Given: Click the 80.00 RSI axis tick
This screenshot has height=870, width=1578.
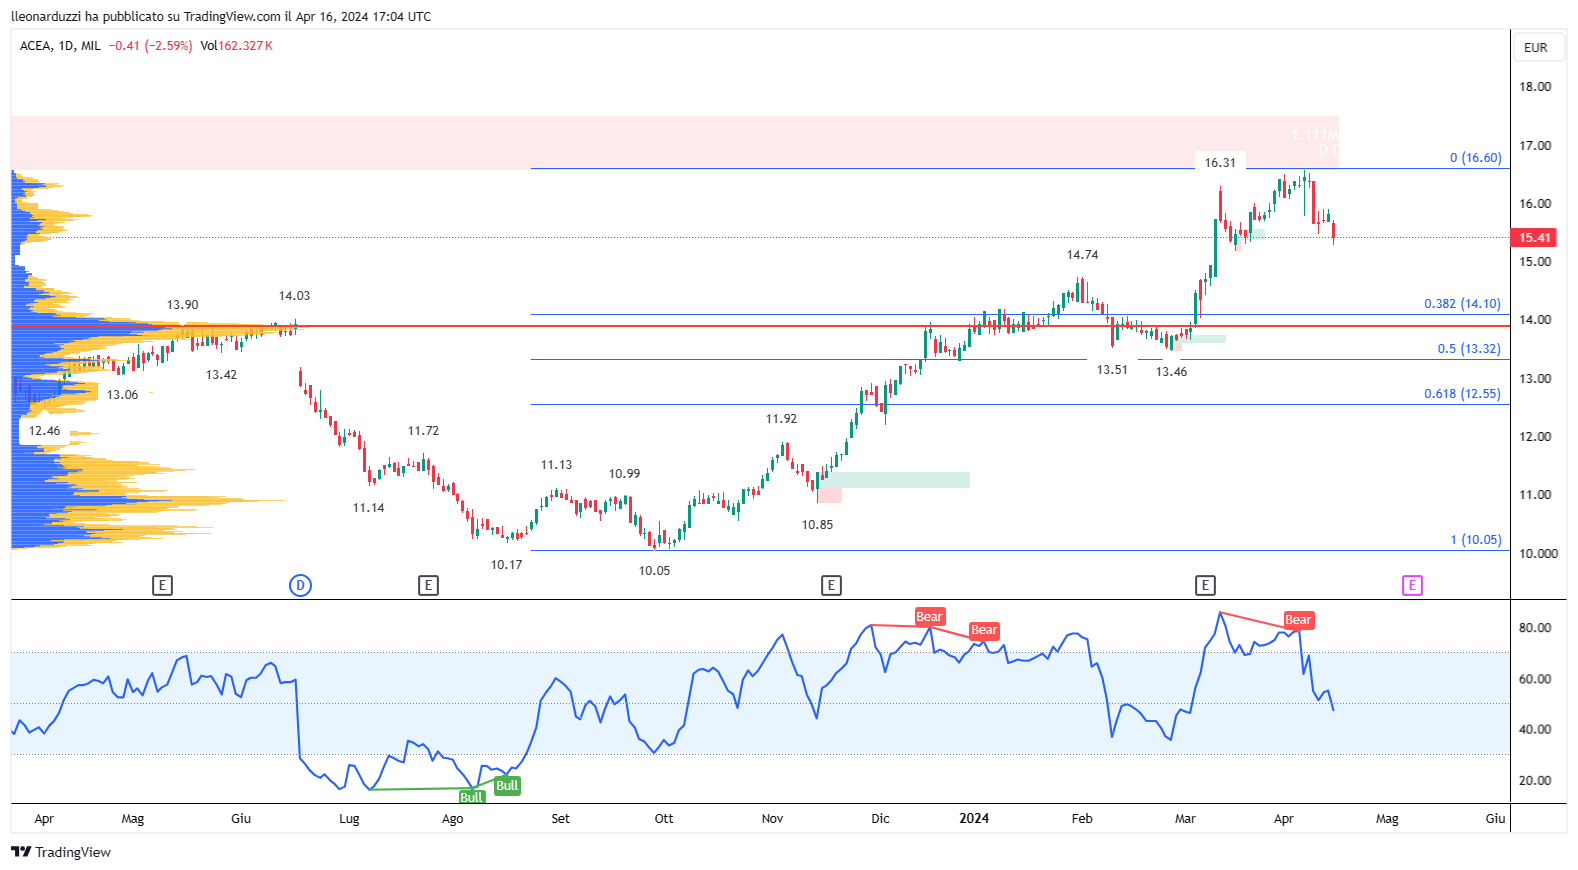Looking at the screenshot, I should tap(1535, 628).
